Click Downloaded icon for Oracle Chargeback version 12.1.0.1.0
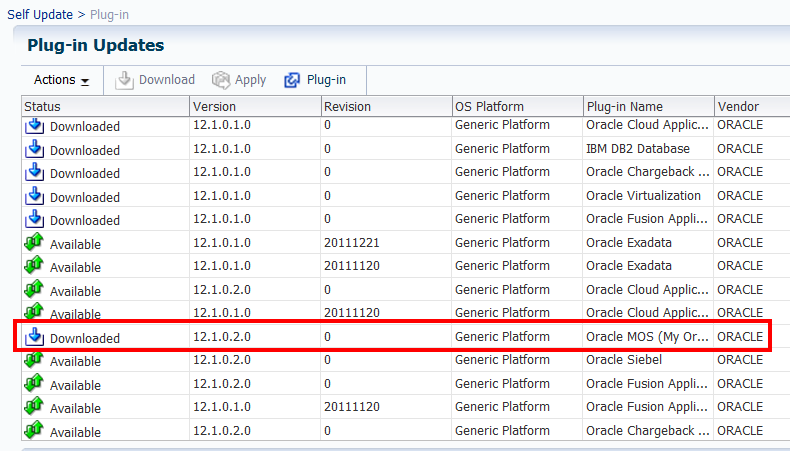This screenshot has width=790, height=451. (x=34, y=172)
